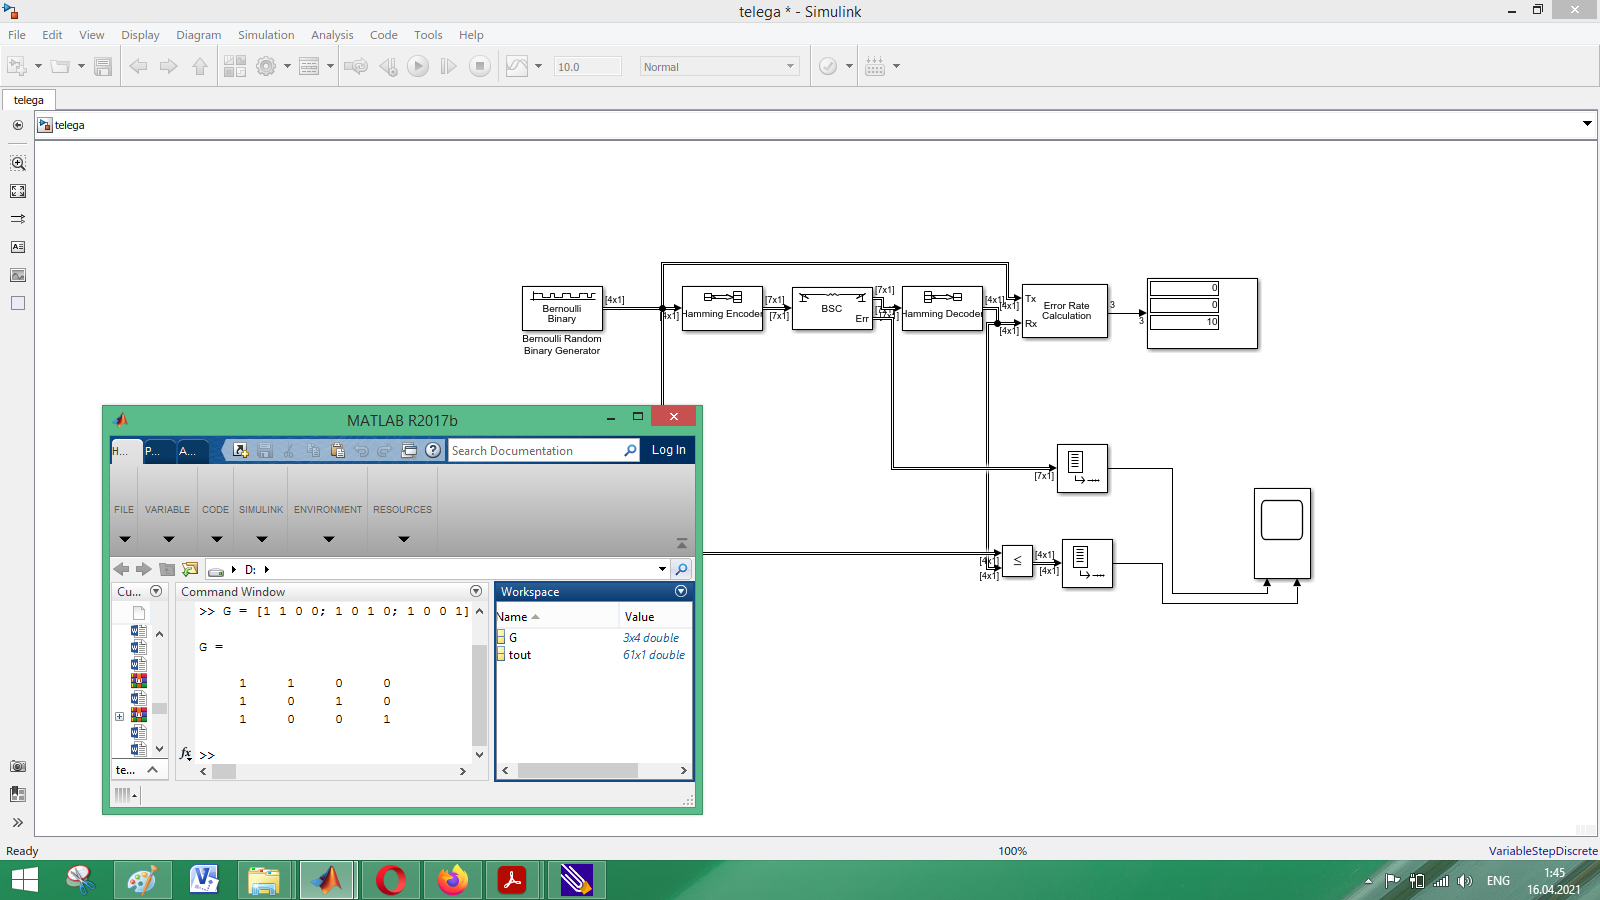Click the Opera icon in Windows taskbar
This screenshot has height=900, width=1600.
tap(390, 880)
